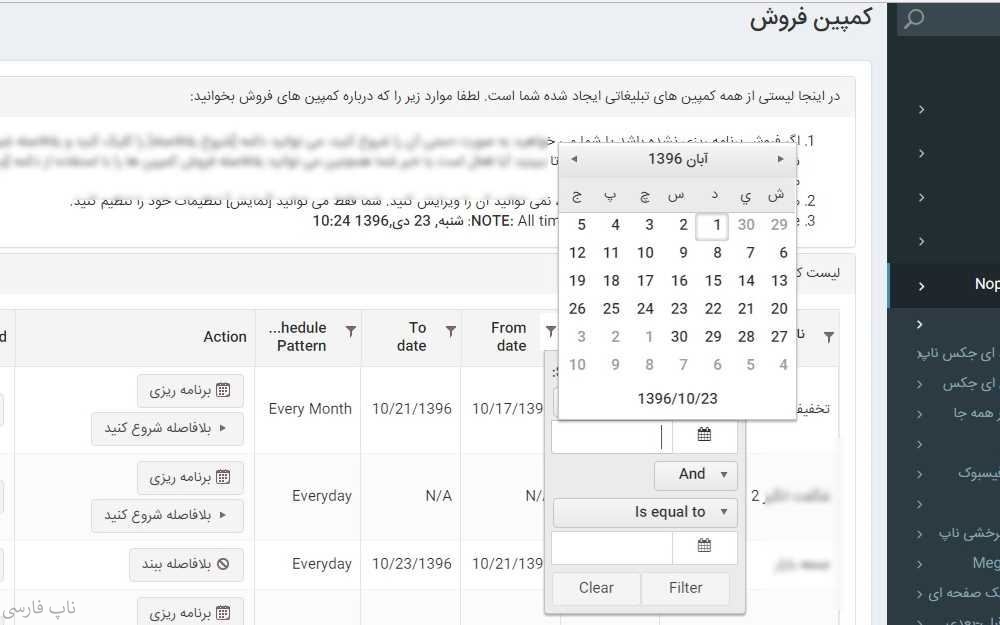Go to next month with the calendar's right arrow
This screenshot has width=1000, height=625.
click(x=781, y=159)
